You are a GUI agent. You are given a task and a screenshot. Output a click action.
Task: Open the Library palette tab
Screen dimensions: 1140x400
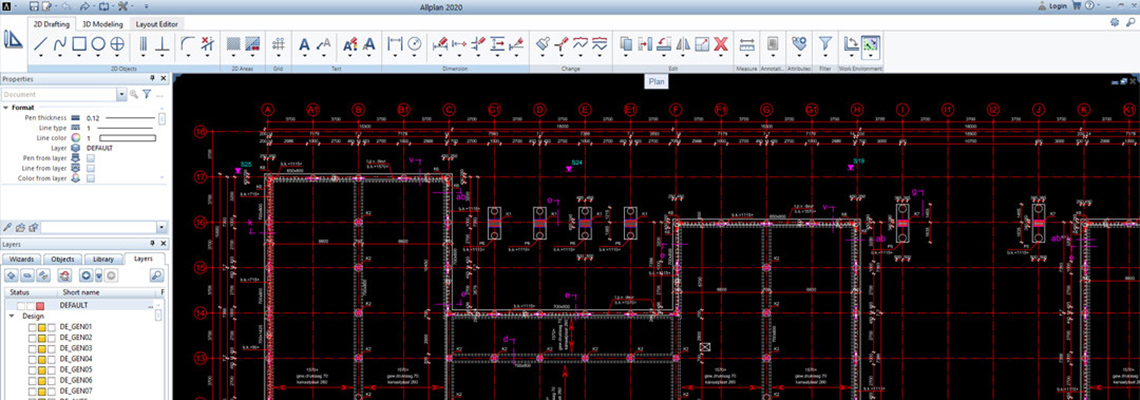pyautogui.click(x=104, y=259)
